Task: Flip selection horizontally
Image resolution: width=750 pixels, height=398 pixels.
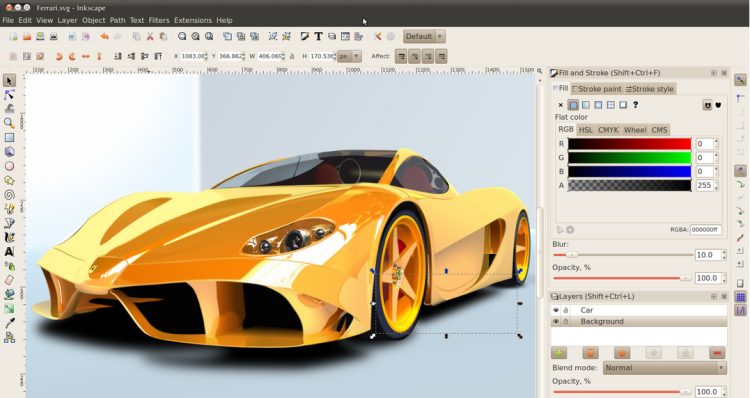Action: tap(86, 56)
